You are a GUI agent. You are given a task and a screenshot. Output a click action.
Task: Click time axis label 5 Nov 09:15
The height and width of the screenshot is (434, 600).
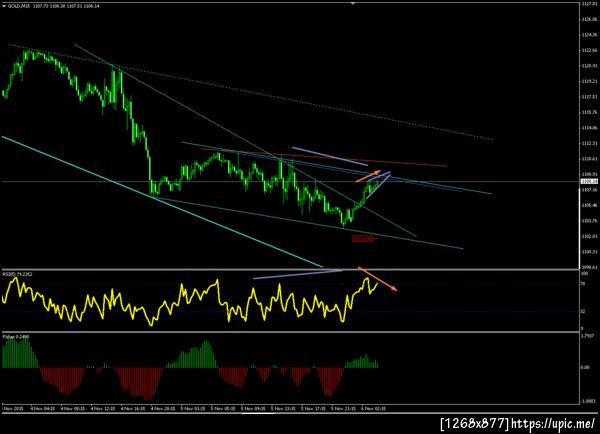coord(253,409)
